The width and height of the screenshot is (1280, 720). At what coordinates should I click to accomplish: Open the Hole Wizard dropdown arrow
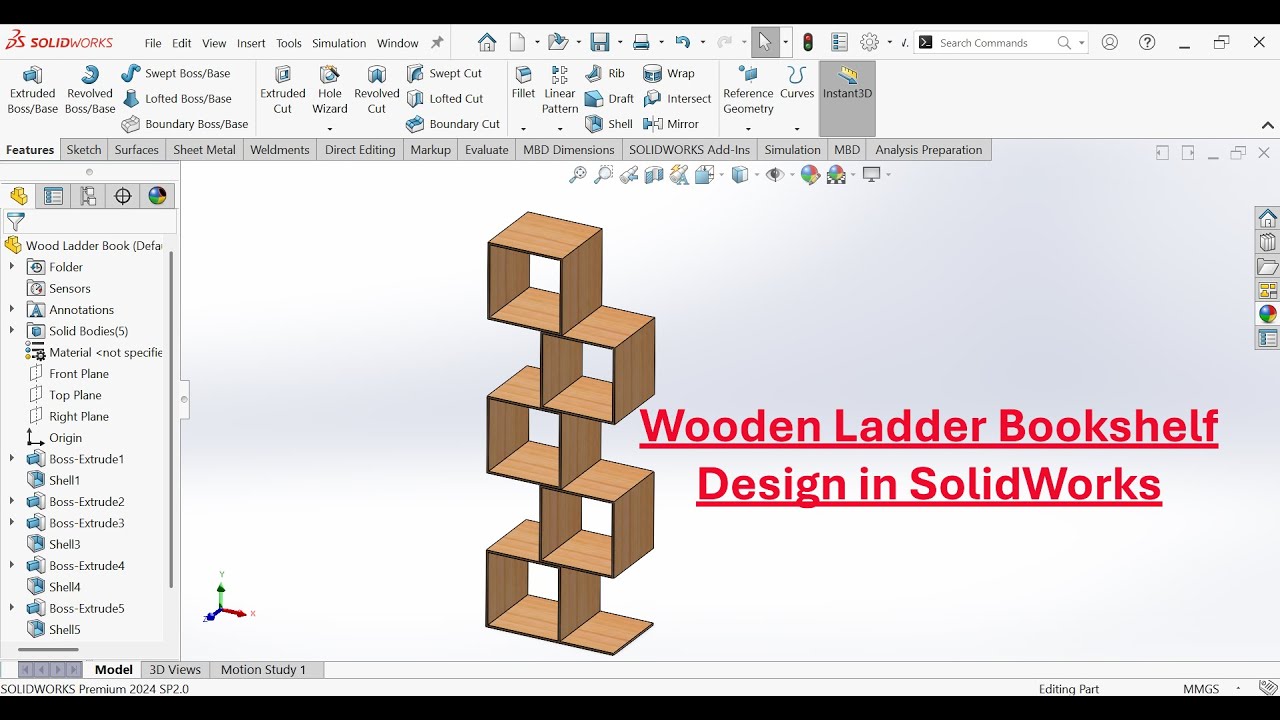coord(329,129)
